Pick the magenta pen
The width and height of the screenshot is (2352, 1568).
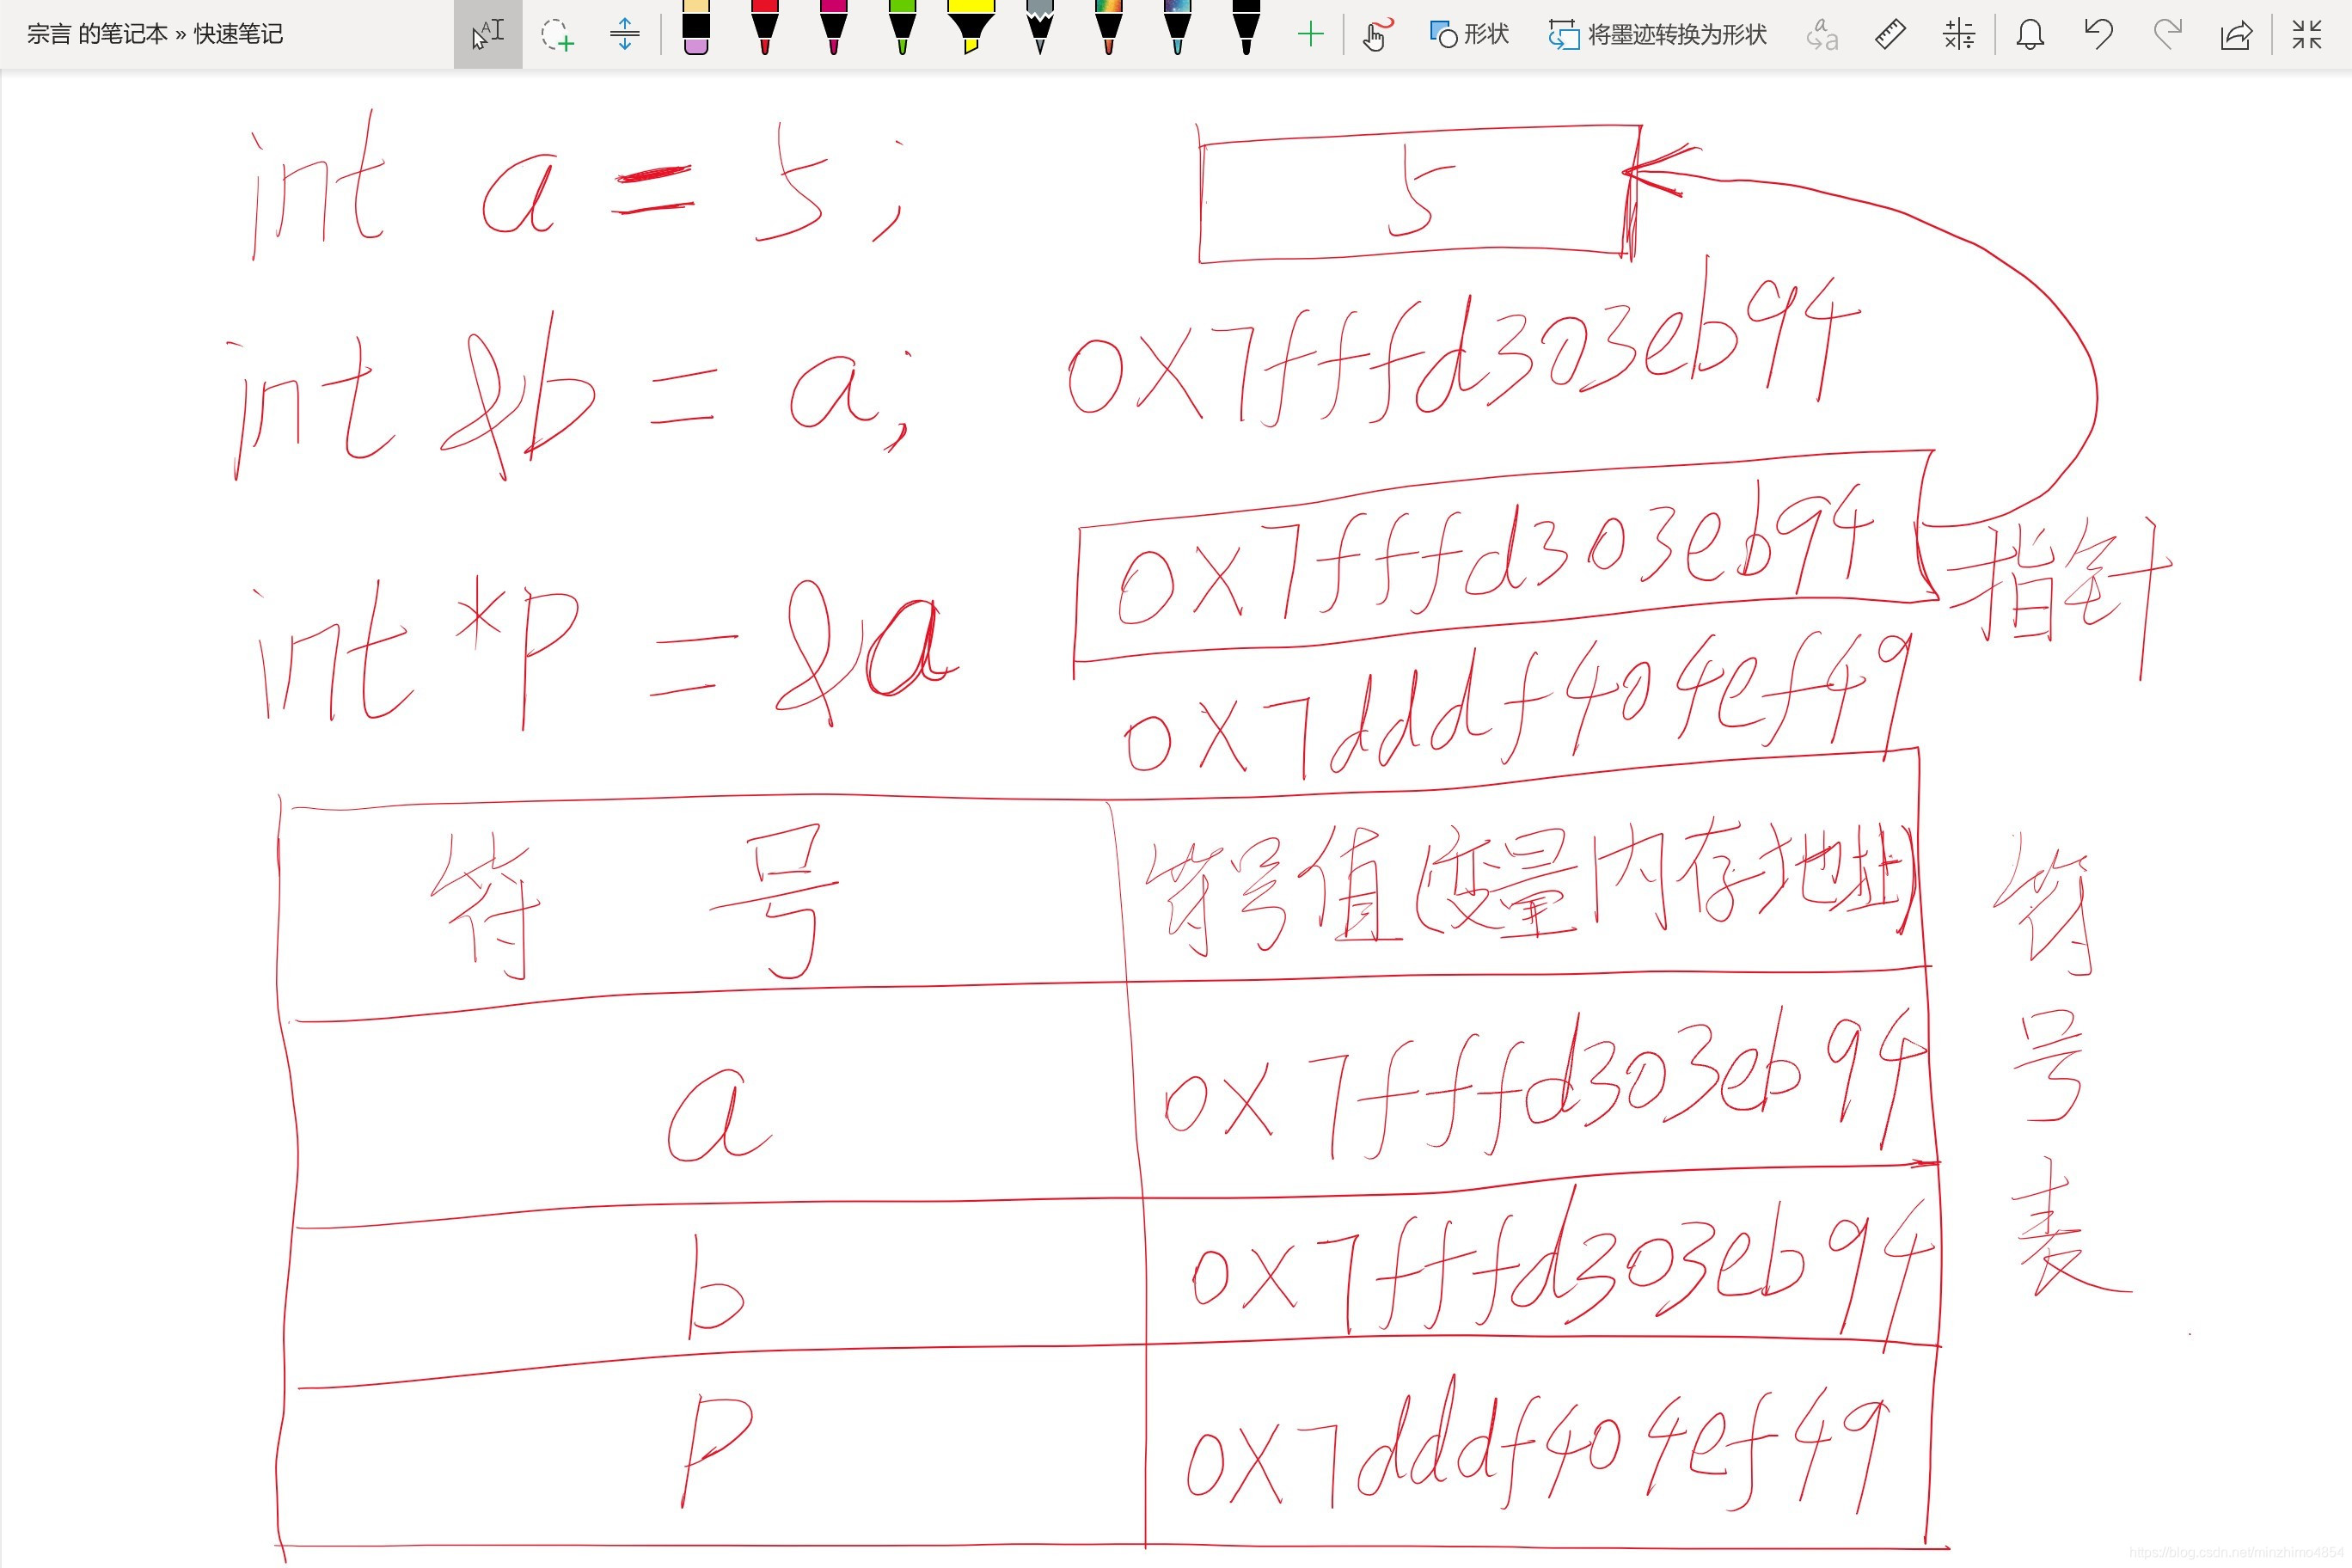pos(833,28)
